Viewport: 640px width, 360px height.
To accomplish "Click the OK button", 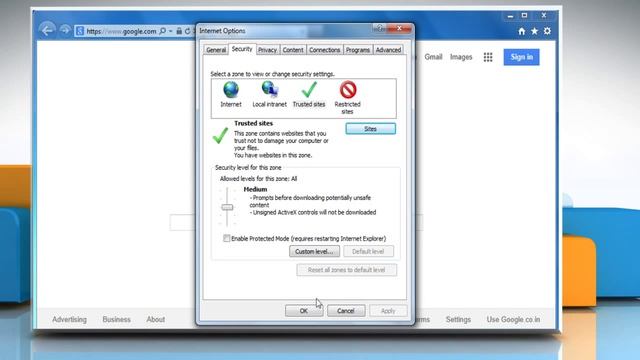I will (x=304, y=311).
